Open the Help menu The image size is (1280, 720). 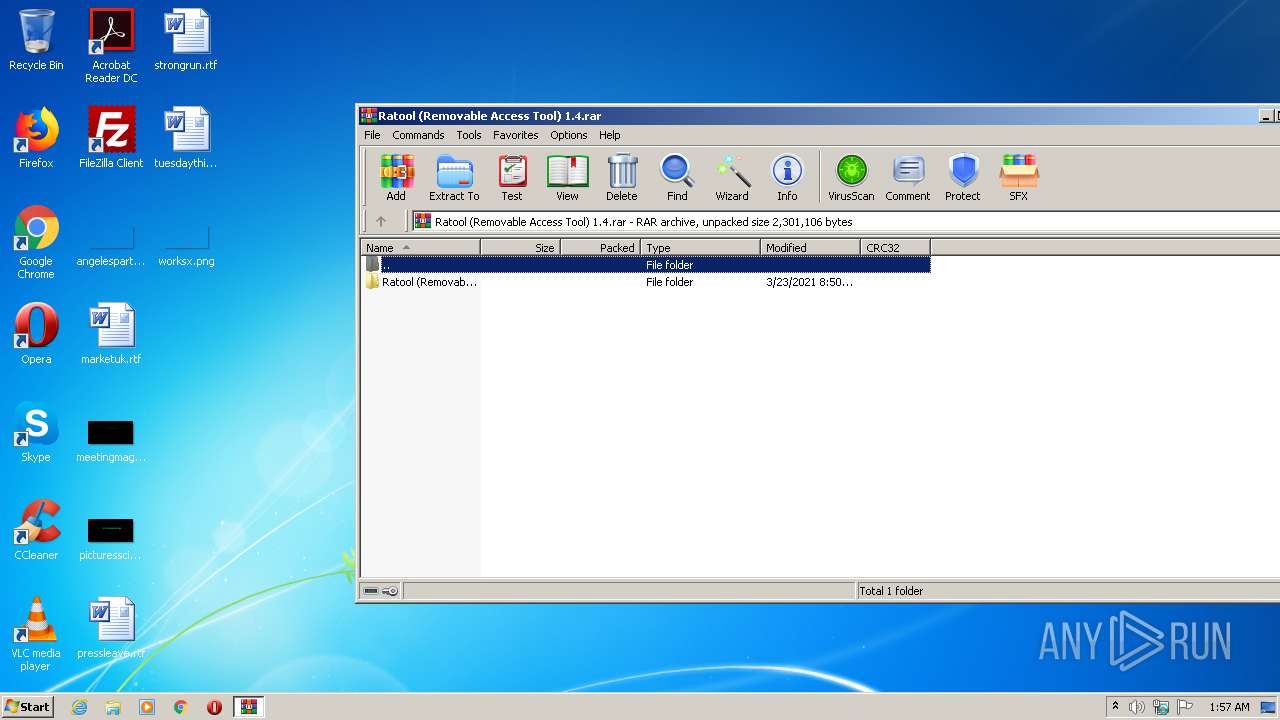(610, 135)
